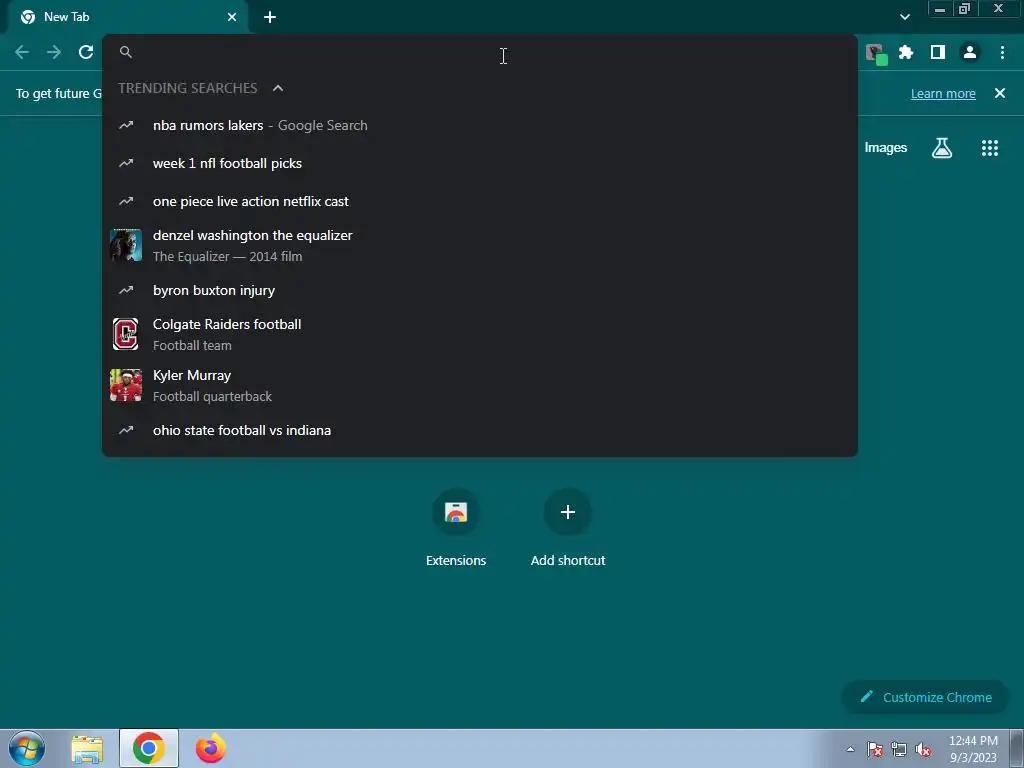The width and height of the screenshot is (1024, 768).
Task: Click the Customize Chrome button
Action: (925, 697)
